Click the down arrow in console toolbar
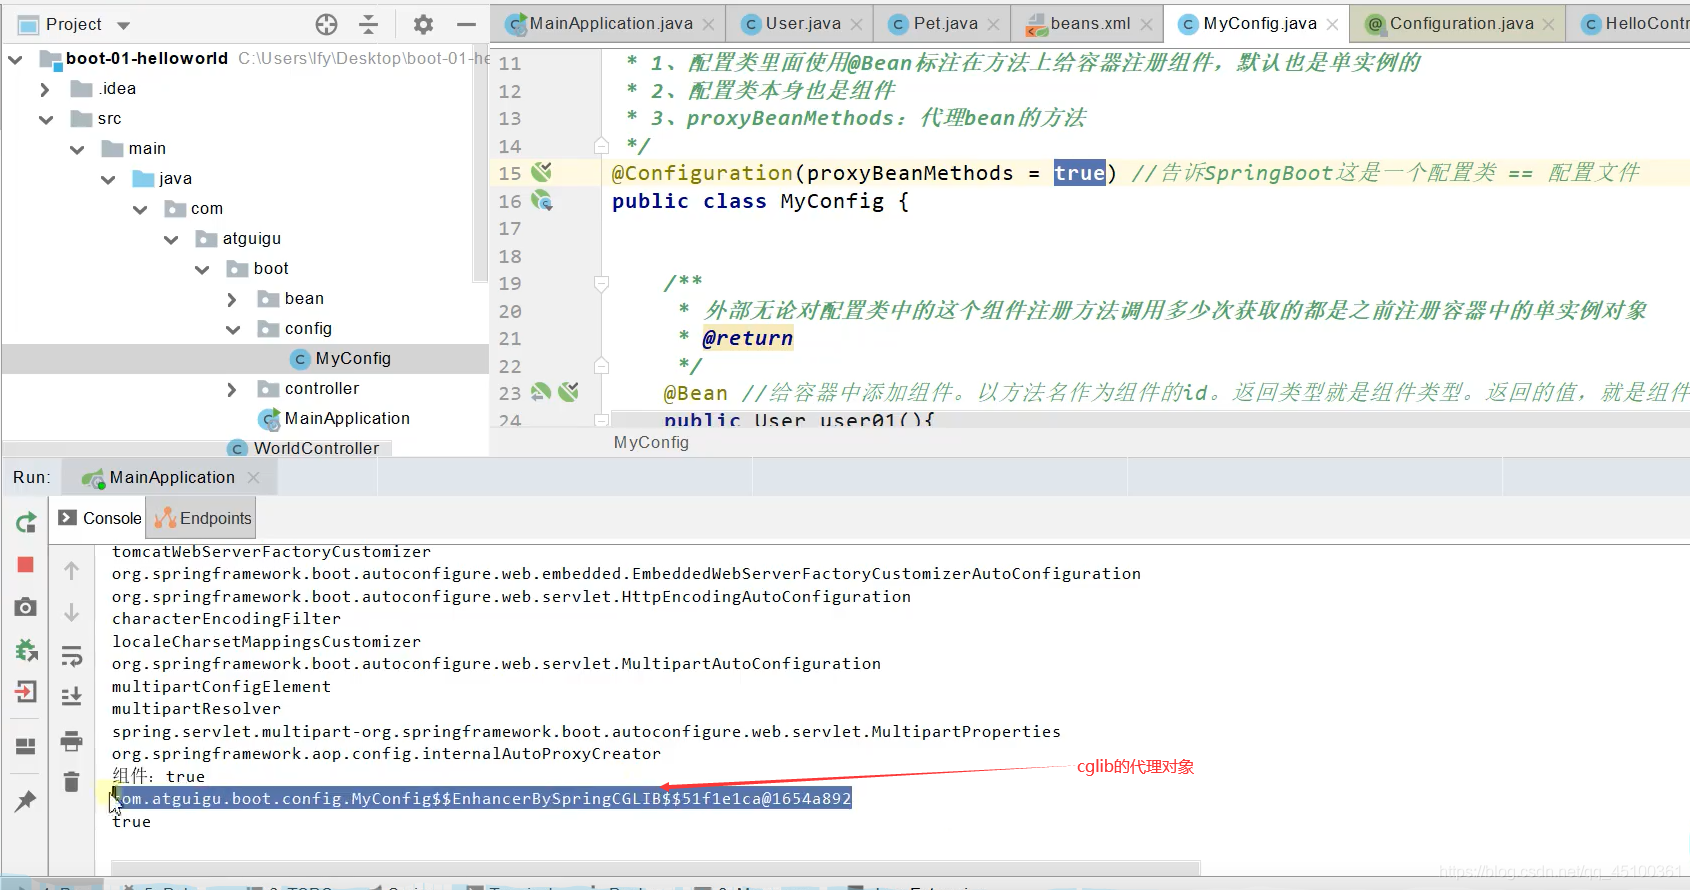The height and width of the screenshot is (890, 1690). pos(71,612)
